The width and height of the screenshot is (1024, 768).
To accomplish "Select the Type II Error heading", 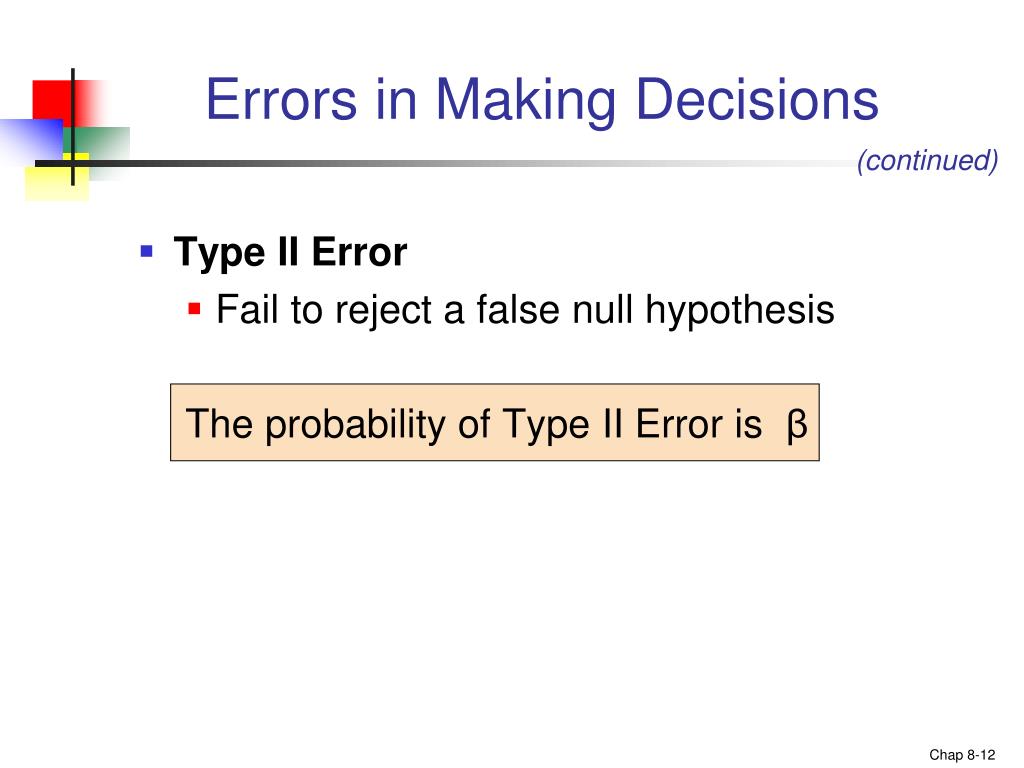I will tap(290, 253).
